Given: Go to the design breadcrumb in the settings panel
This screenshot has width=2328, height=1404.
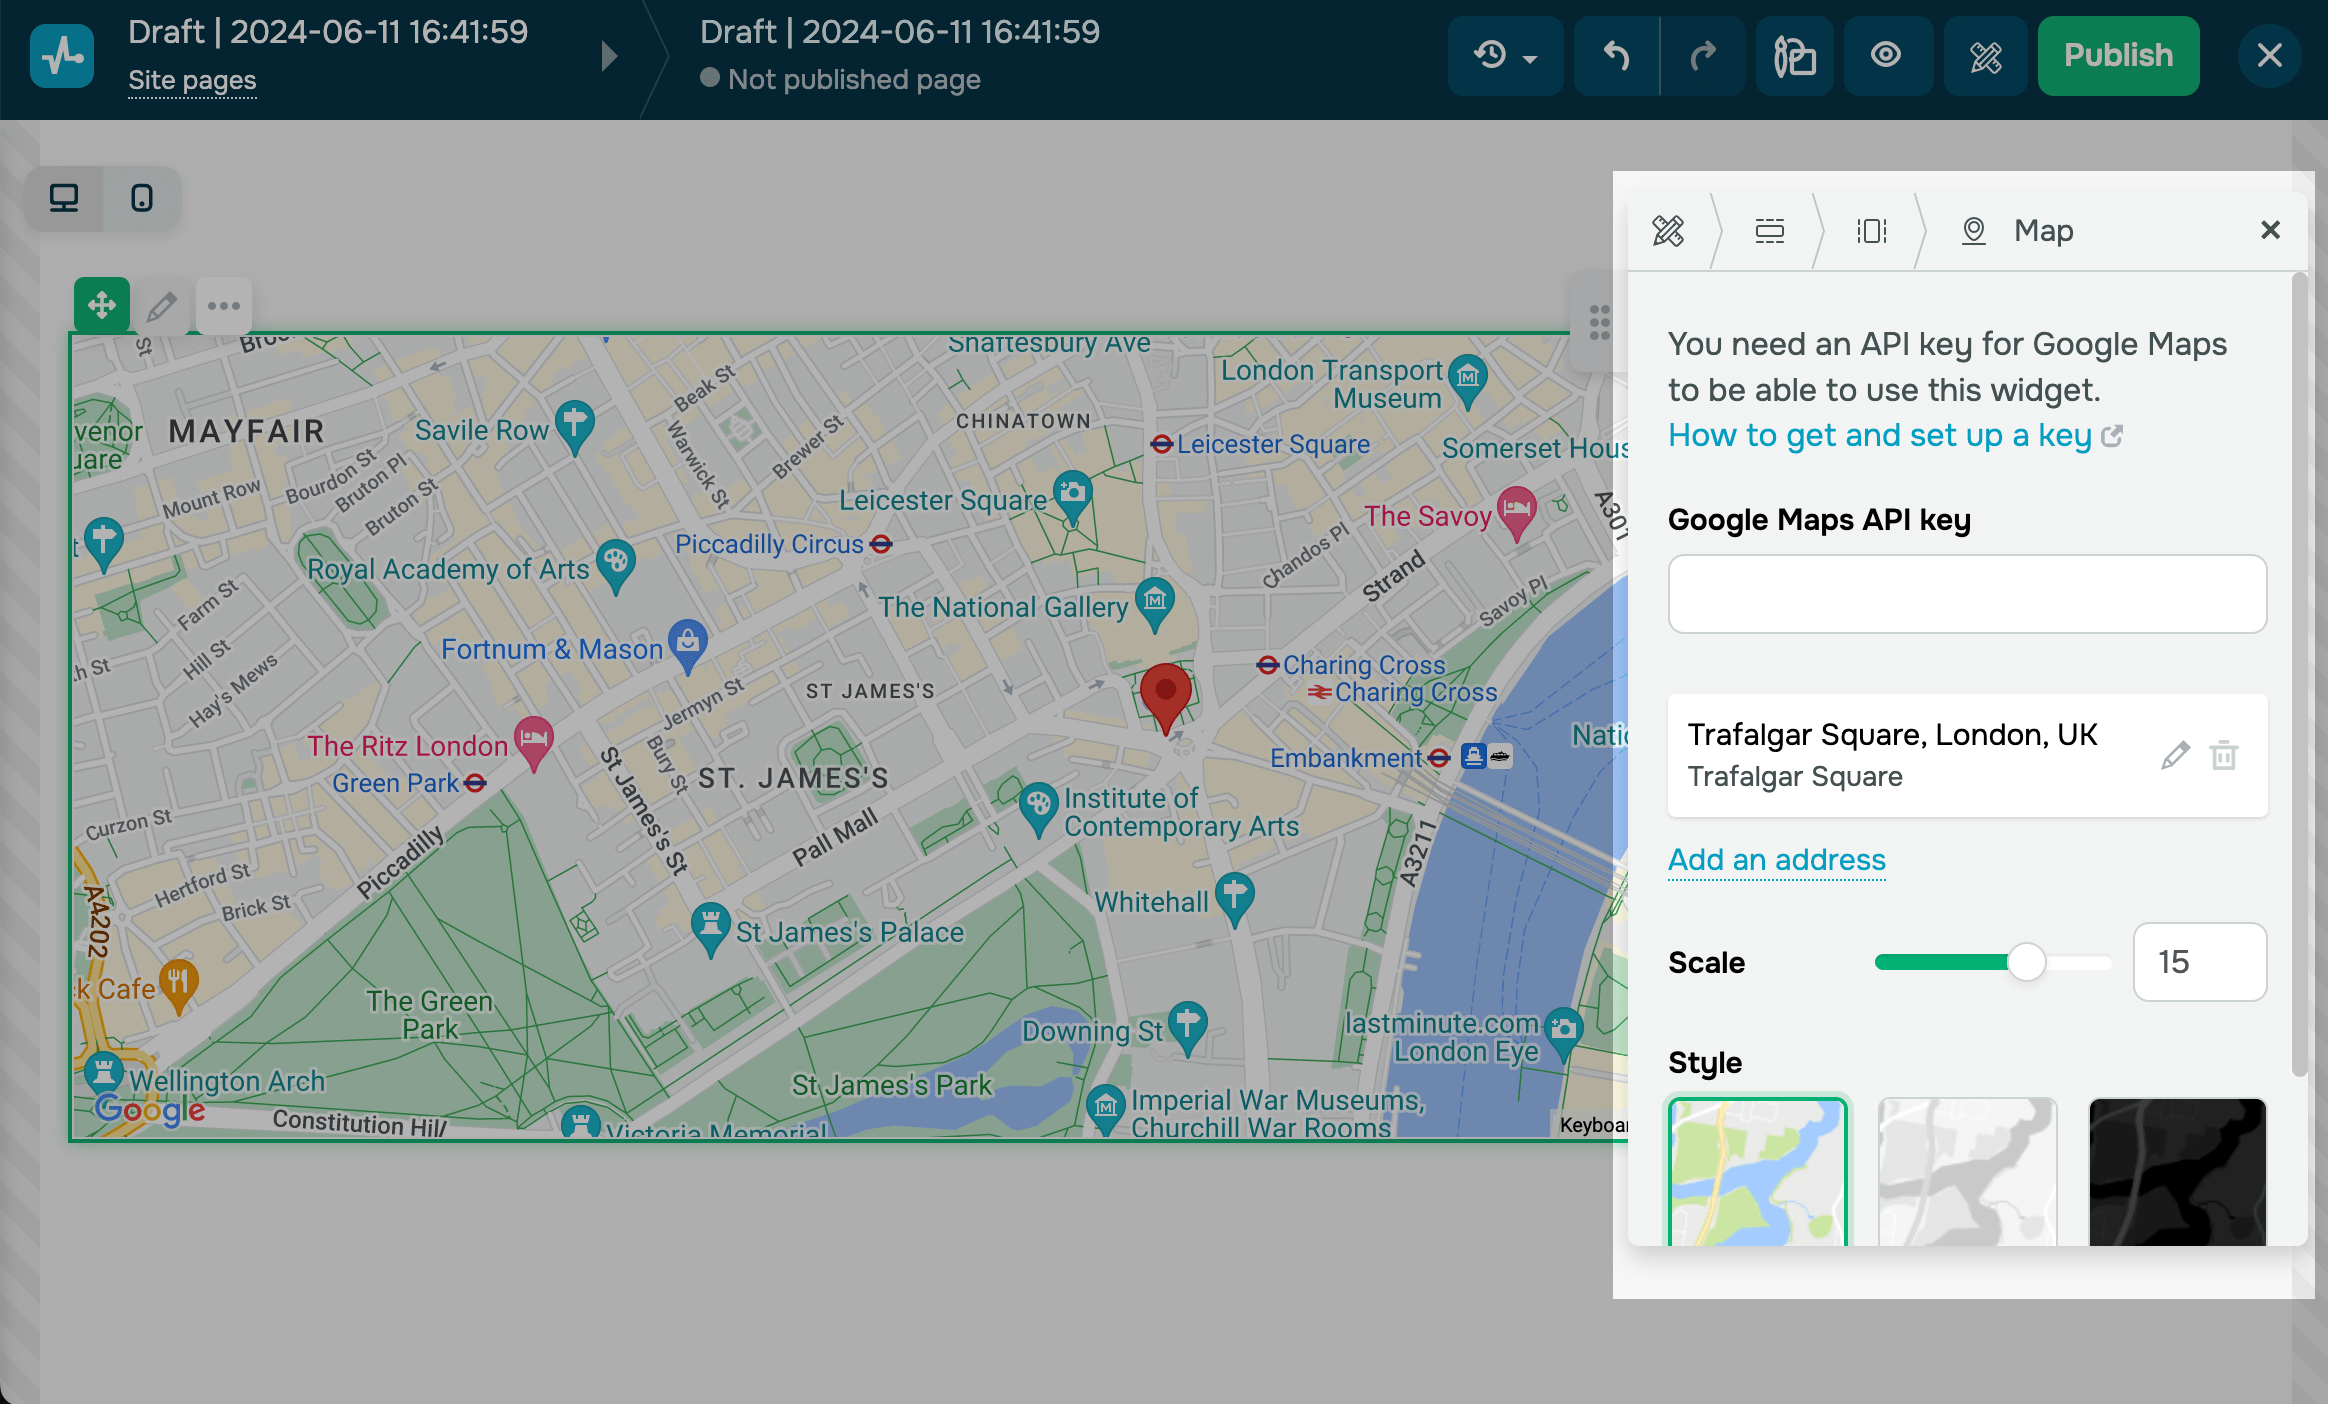Looking at the screenshot, I should [1668, 231].
